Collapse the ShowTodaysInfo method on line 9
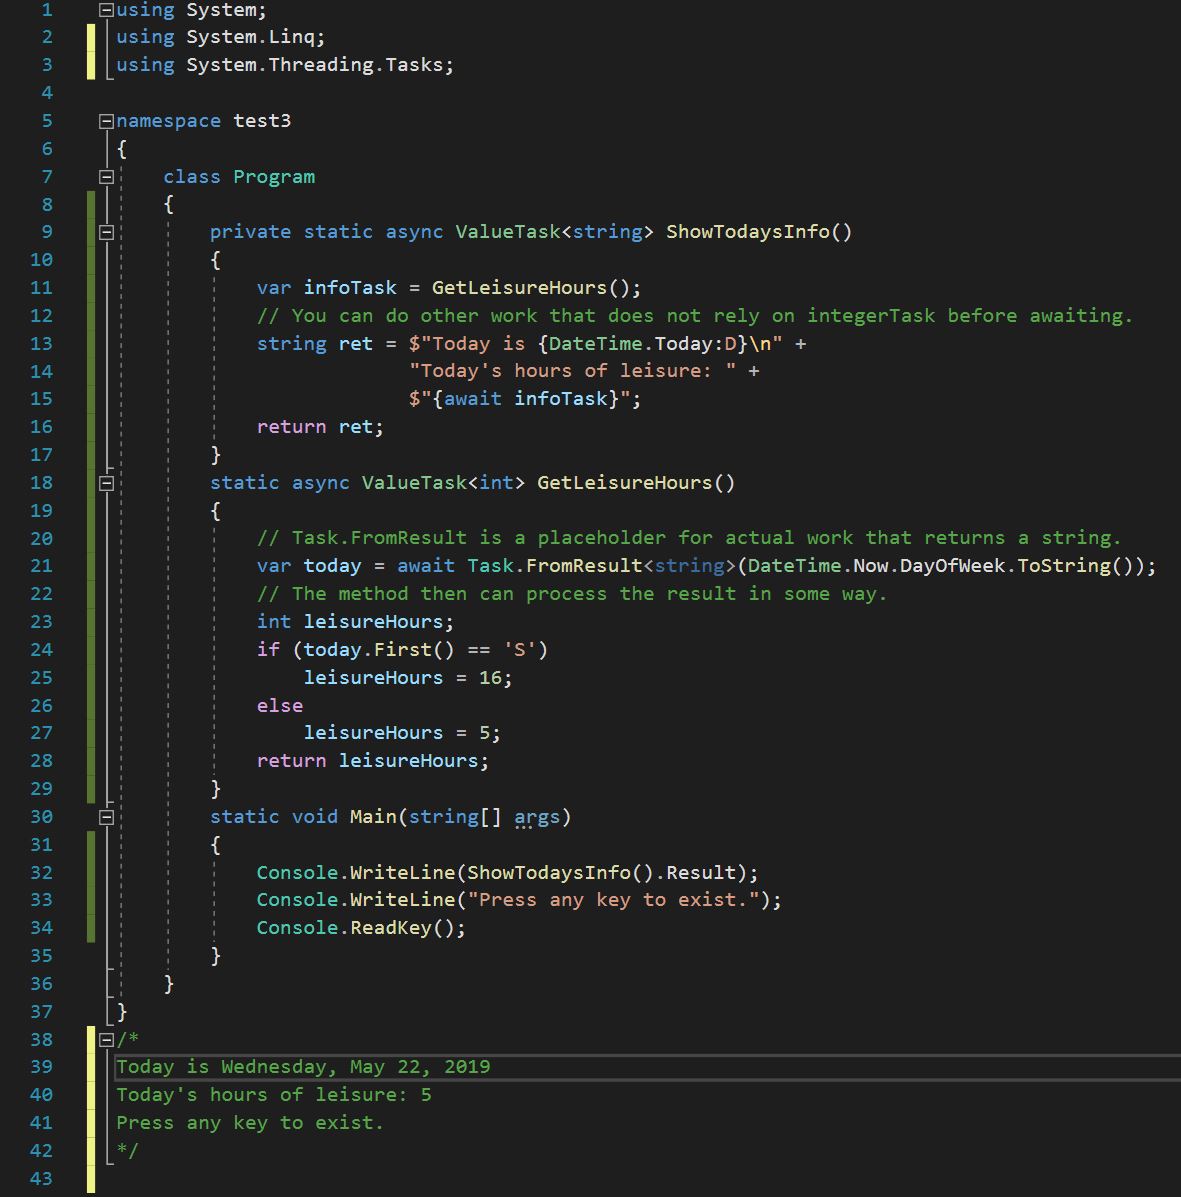This screenshot has width=1181, height=1197. tap(107, 232)
